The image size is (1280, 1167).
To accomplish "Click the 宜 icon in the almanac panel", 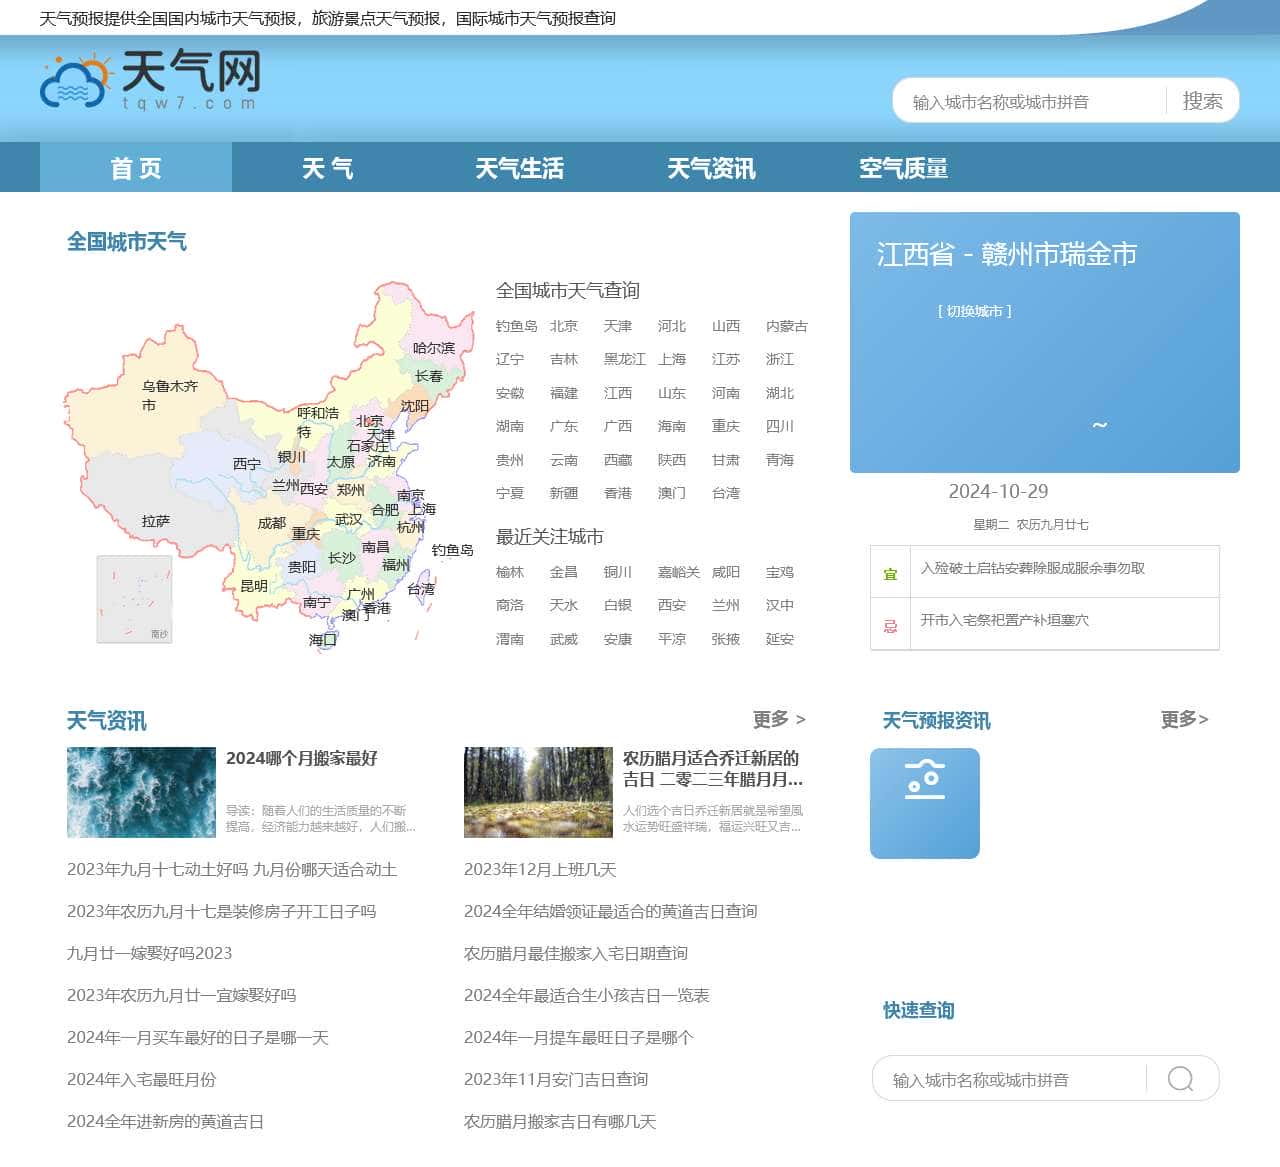I will [x=890, y=571].
